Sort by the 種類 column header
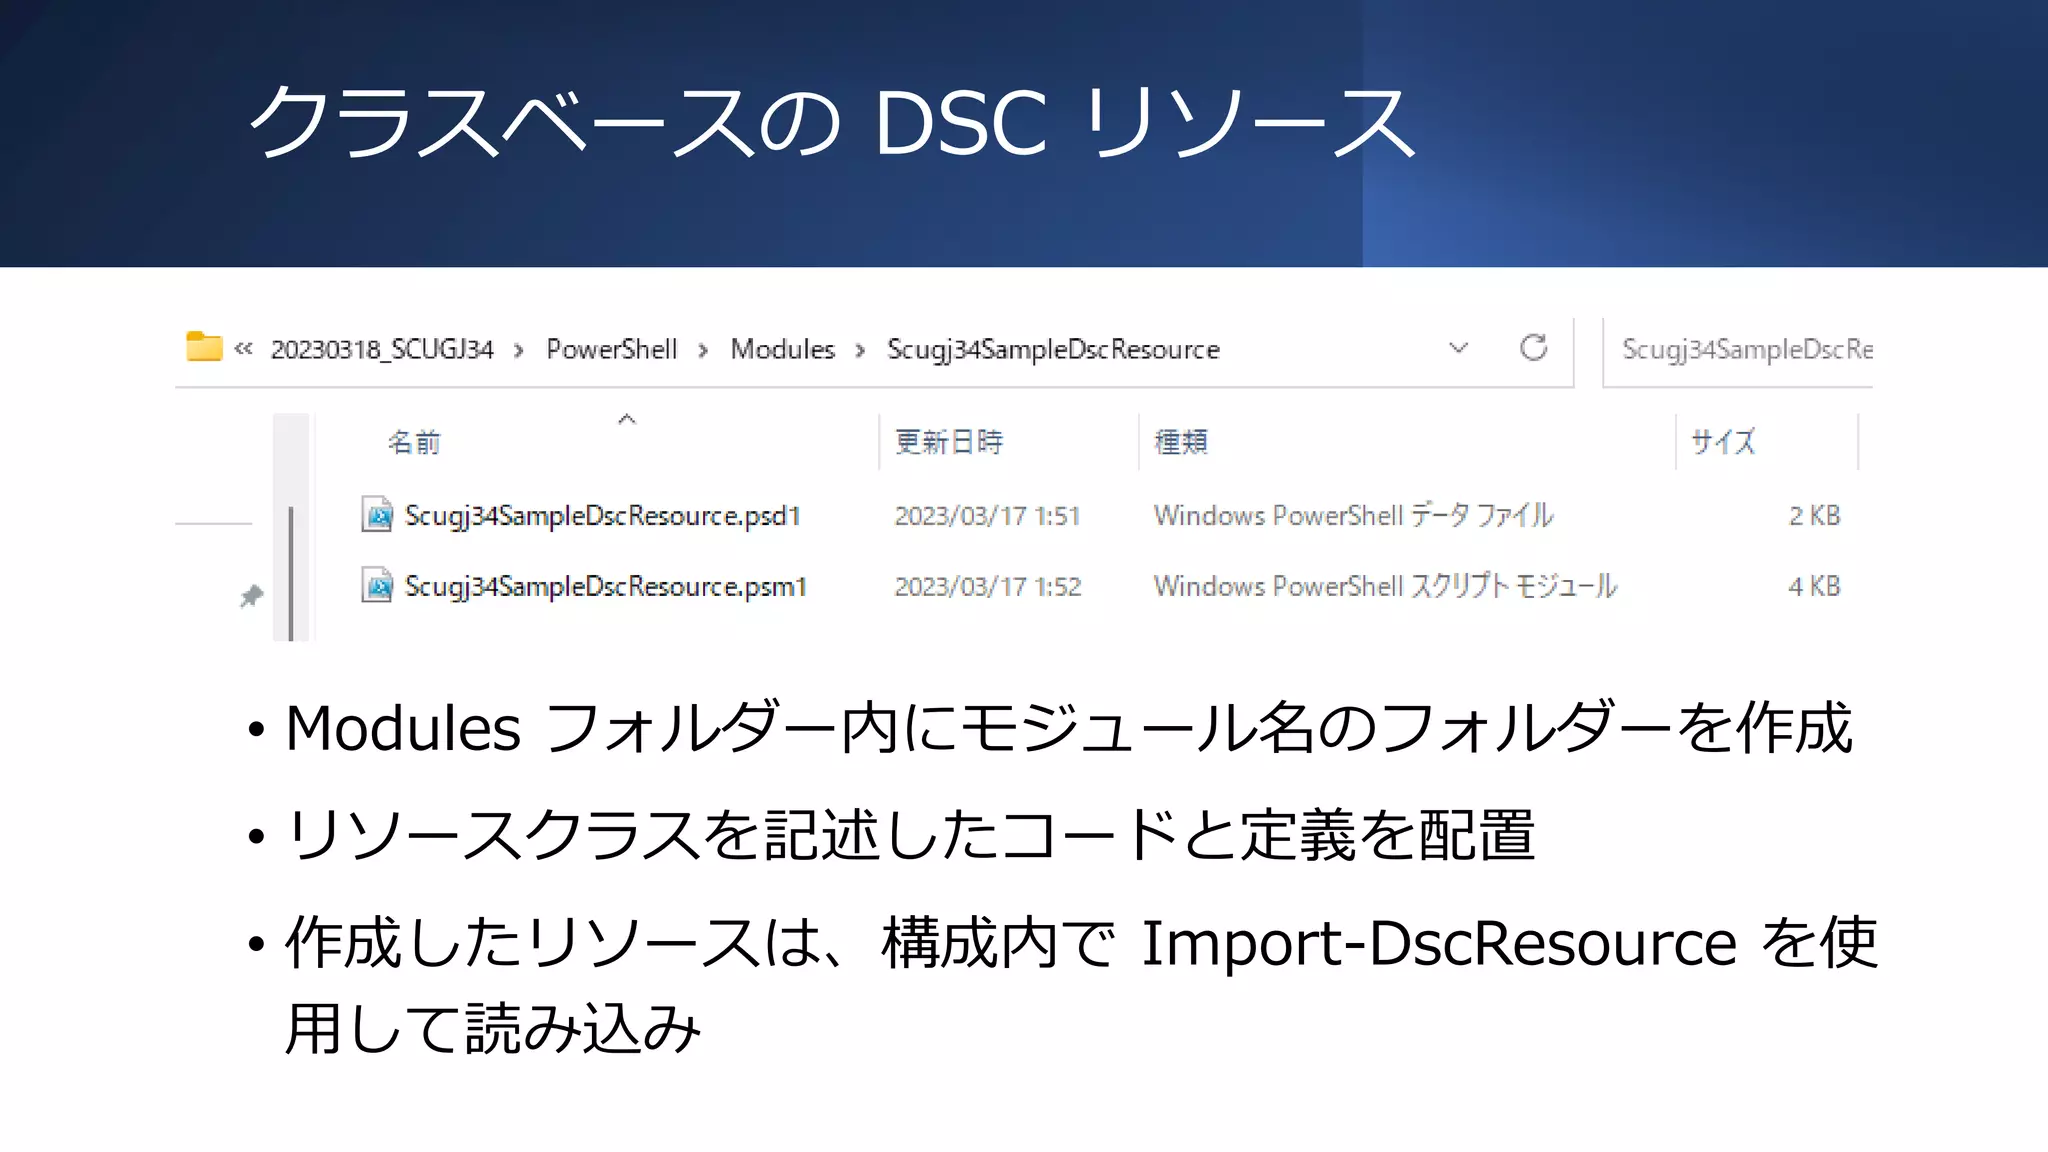Image resolution: width=2048 pixels, height=1152 pixels. click(x=1181, y=442)
